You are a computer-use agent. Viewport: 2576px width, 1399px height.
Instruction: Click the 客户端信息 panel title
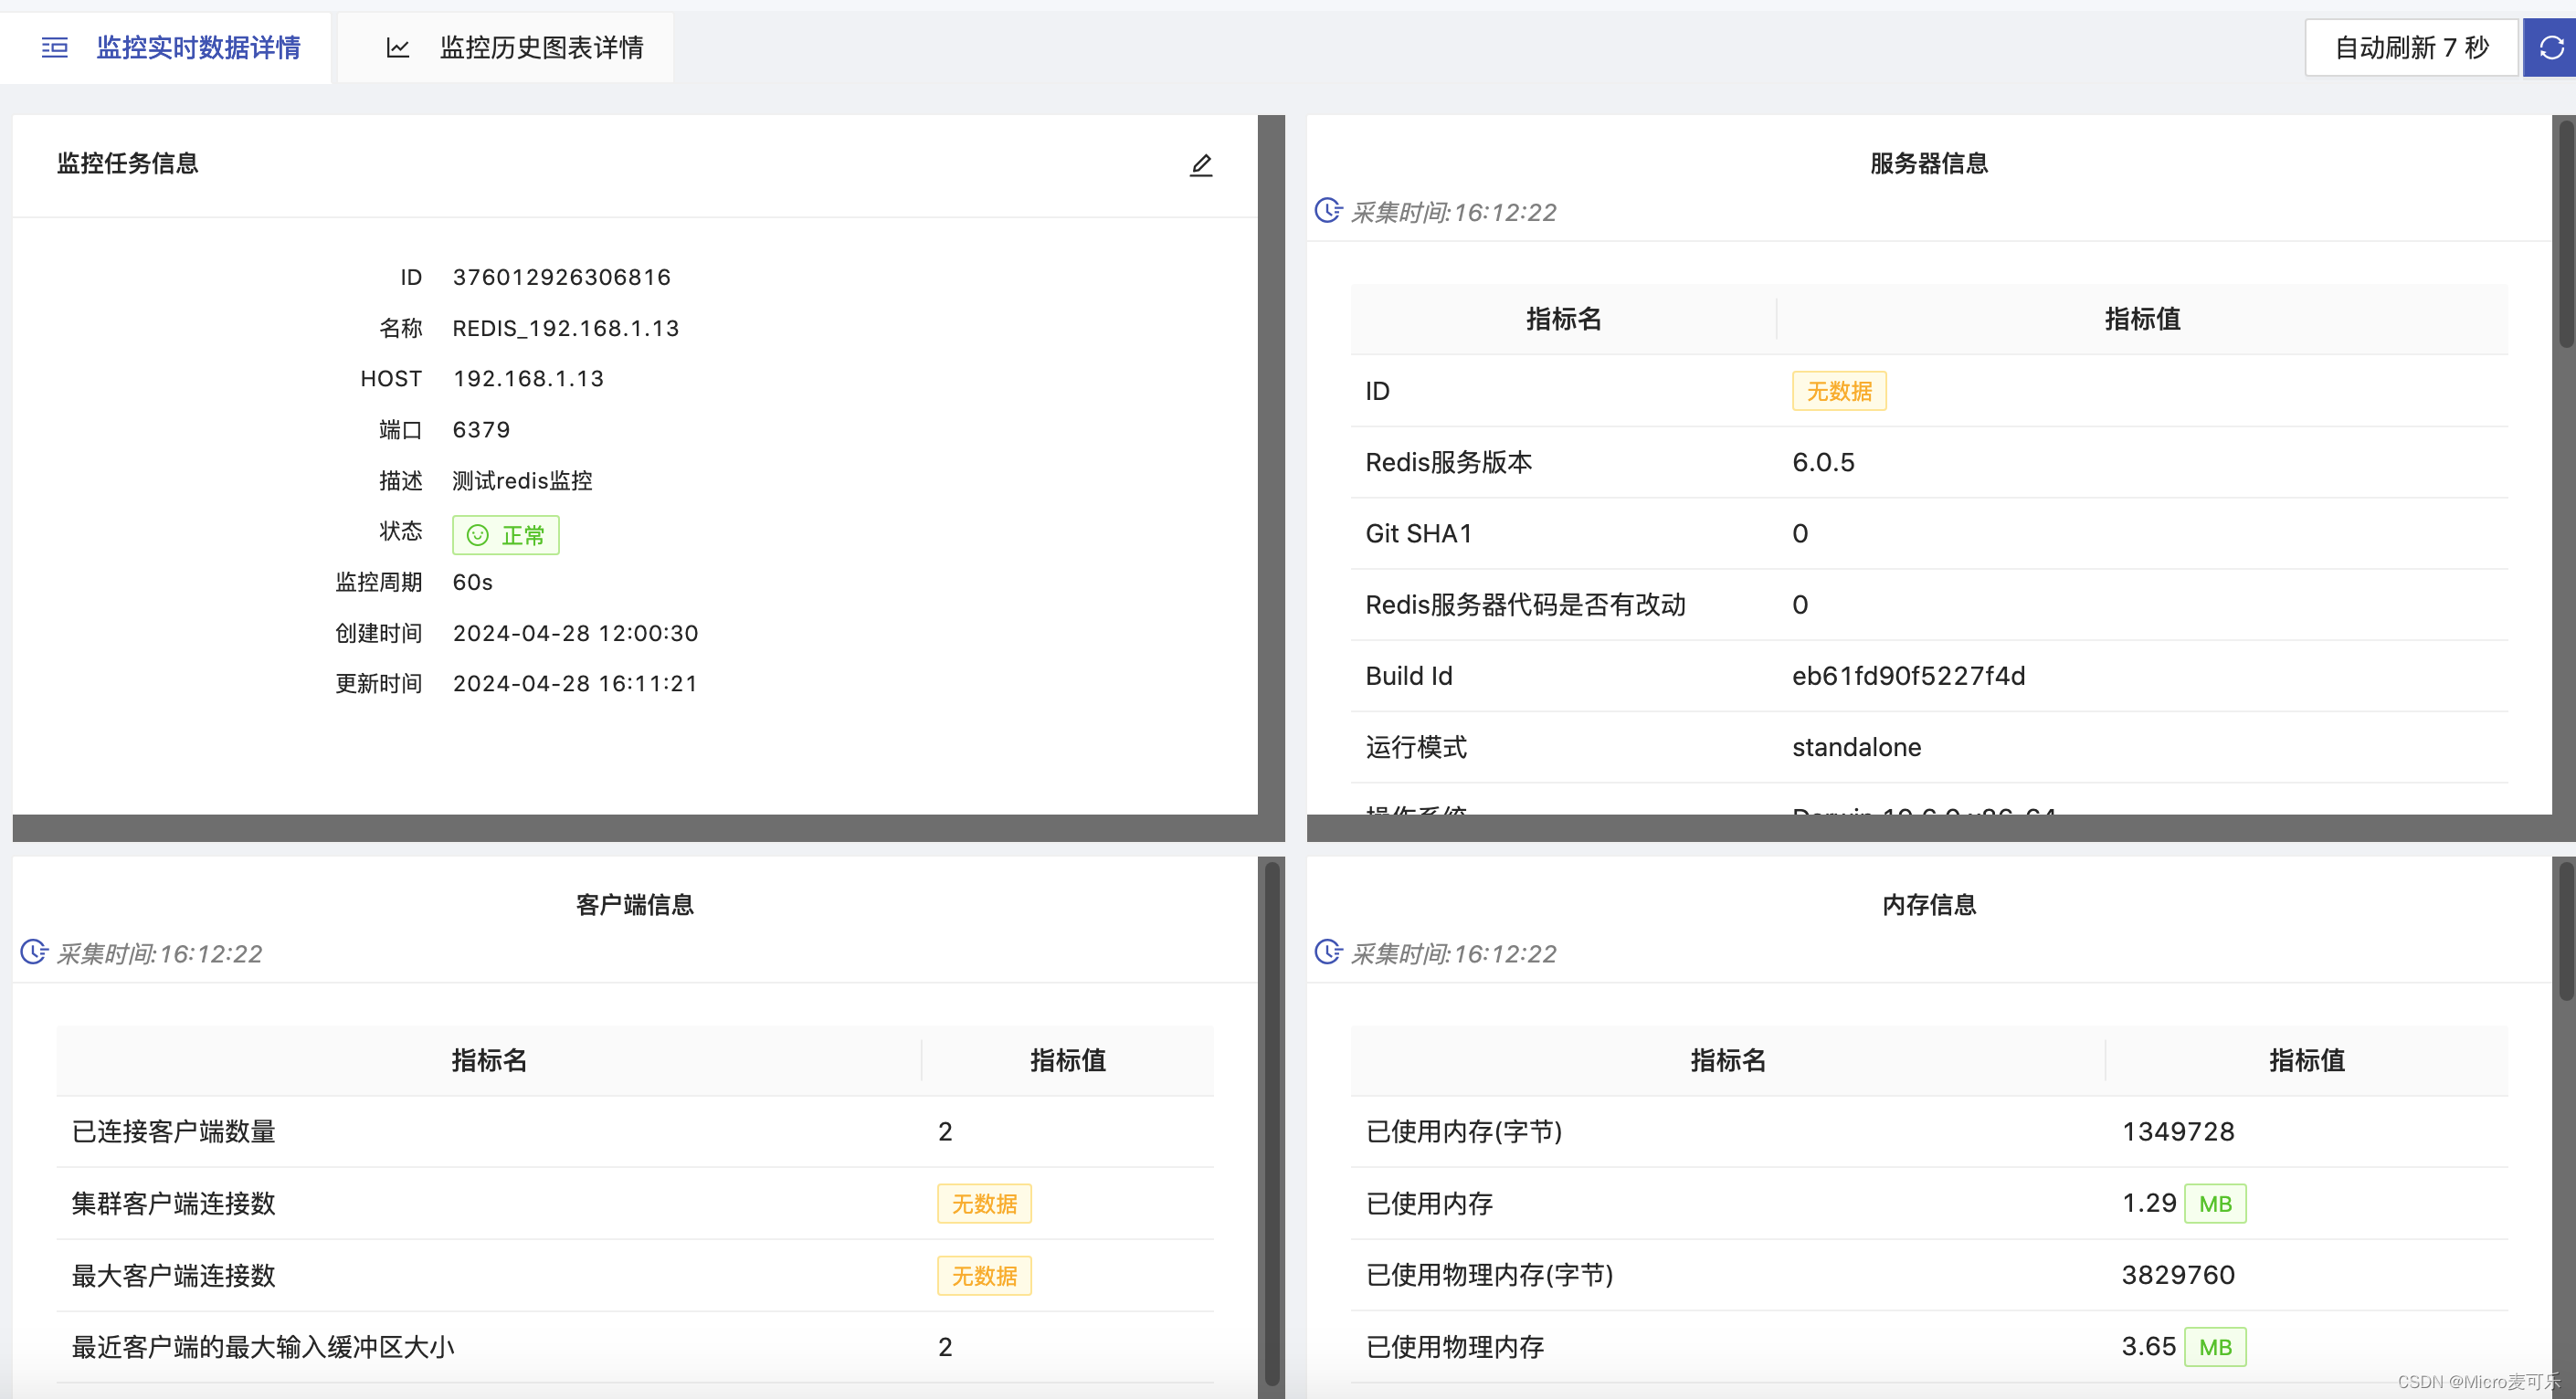[635, 905]
